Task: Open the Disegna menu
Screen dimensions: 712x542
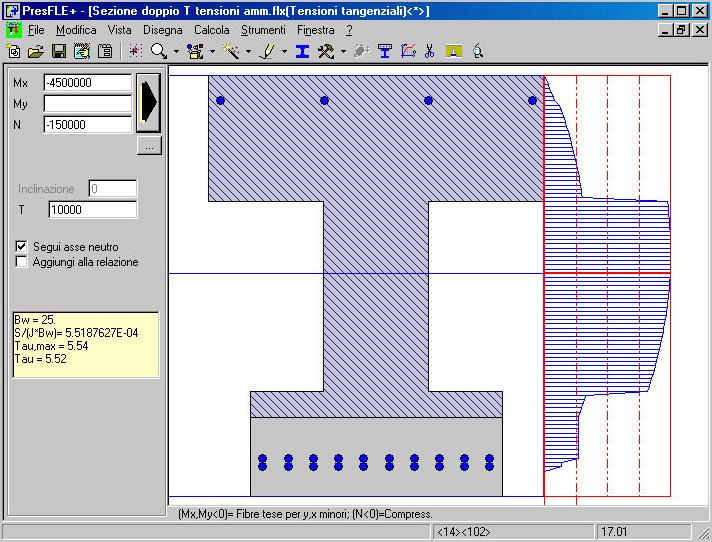Action: (162, 30)
